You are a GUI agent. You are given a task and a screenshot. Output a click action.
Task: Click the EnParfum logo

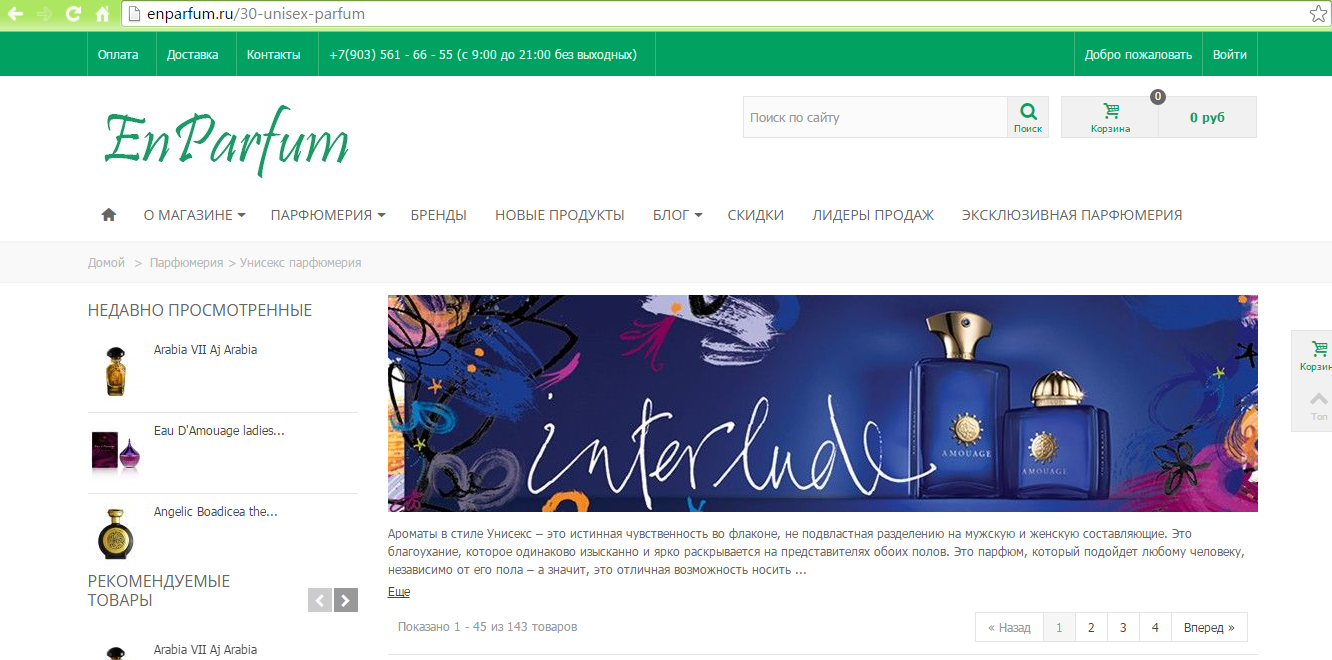click(x=226, y=141)
